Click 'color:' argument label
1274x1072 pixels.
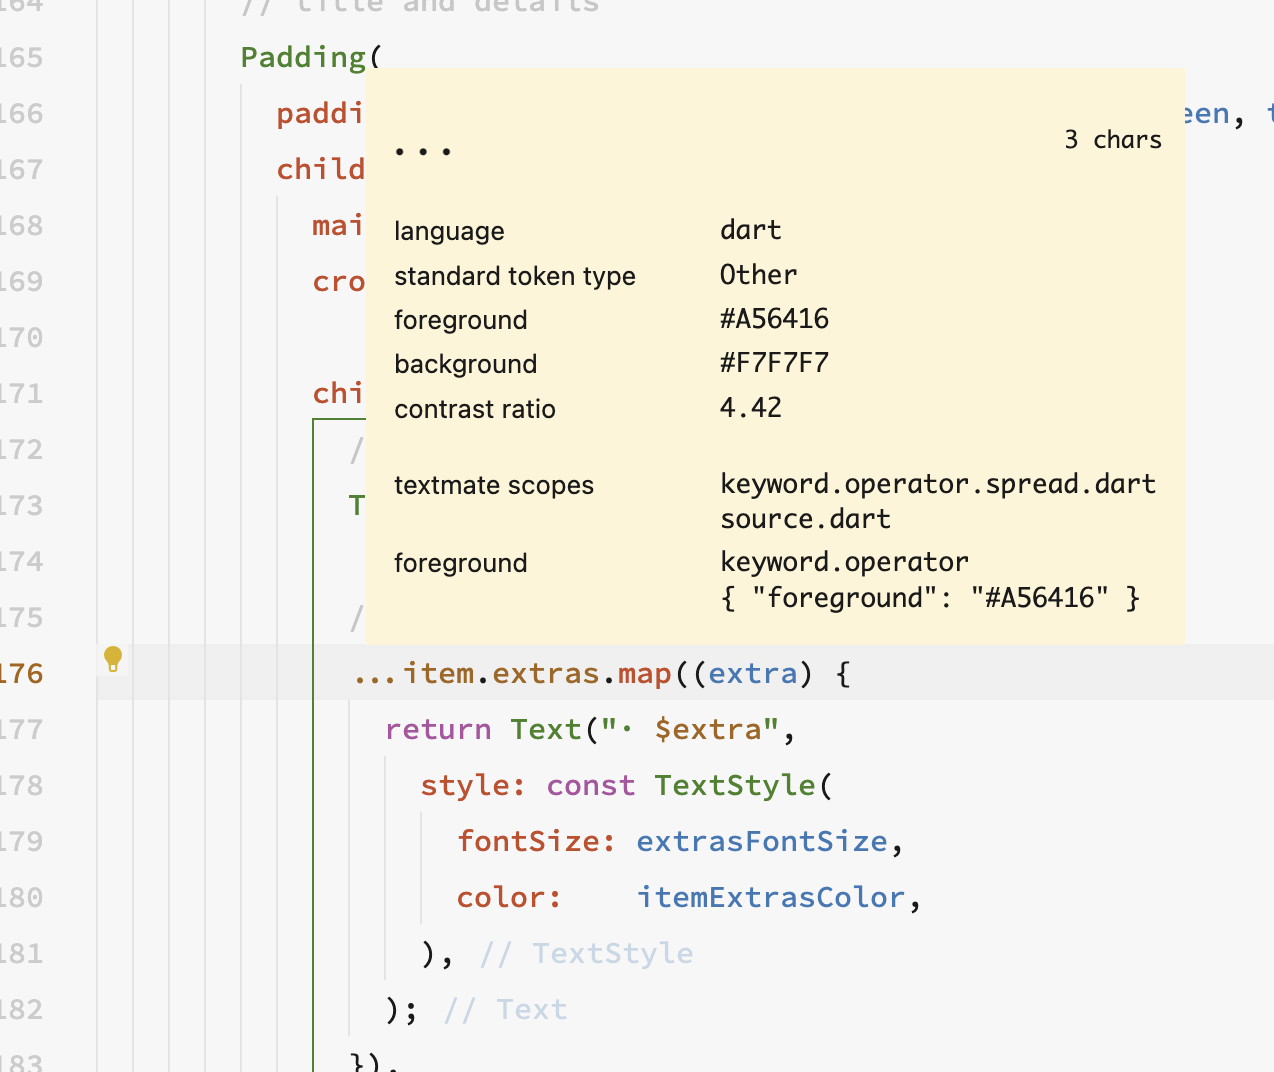pos(509,898)
